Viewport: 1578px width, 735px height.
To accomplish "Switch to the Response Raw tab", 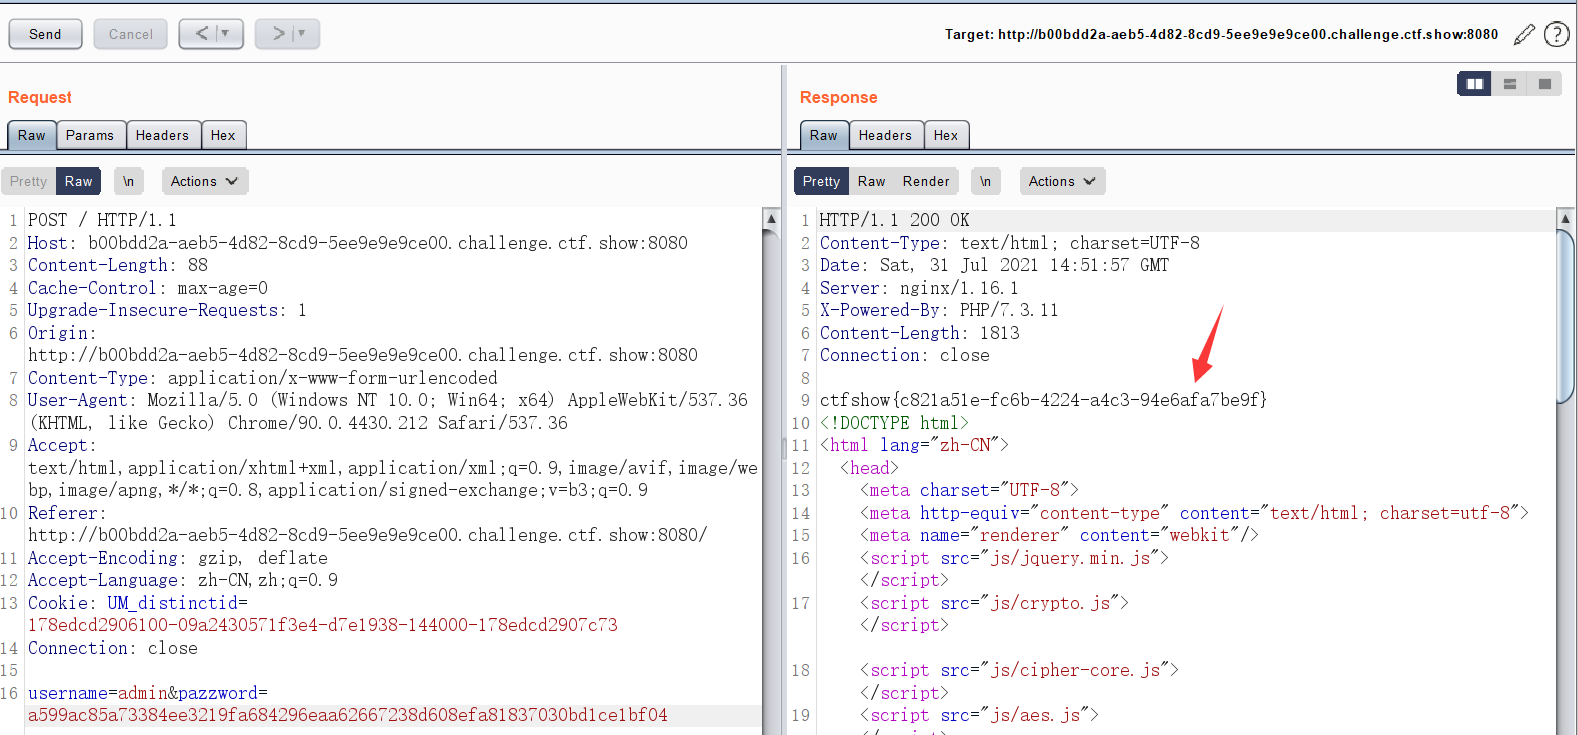I will pos(824,135).
